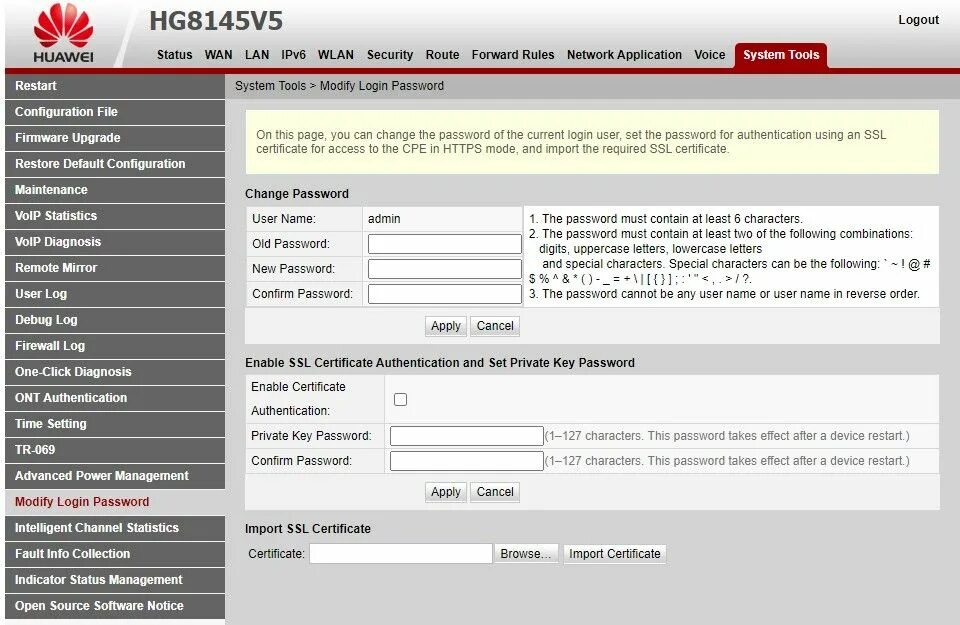Log out using the Logout link
The height and width of the screenshot is (625, 960).
(x=918, y=20)
